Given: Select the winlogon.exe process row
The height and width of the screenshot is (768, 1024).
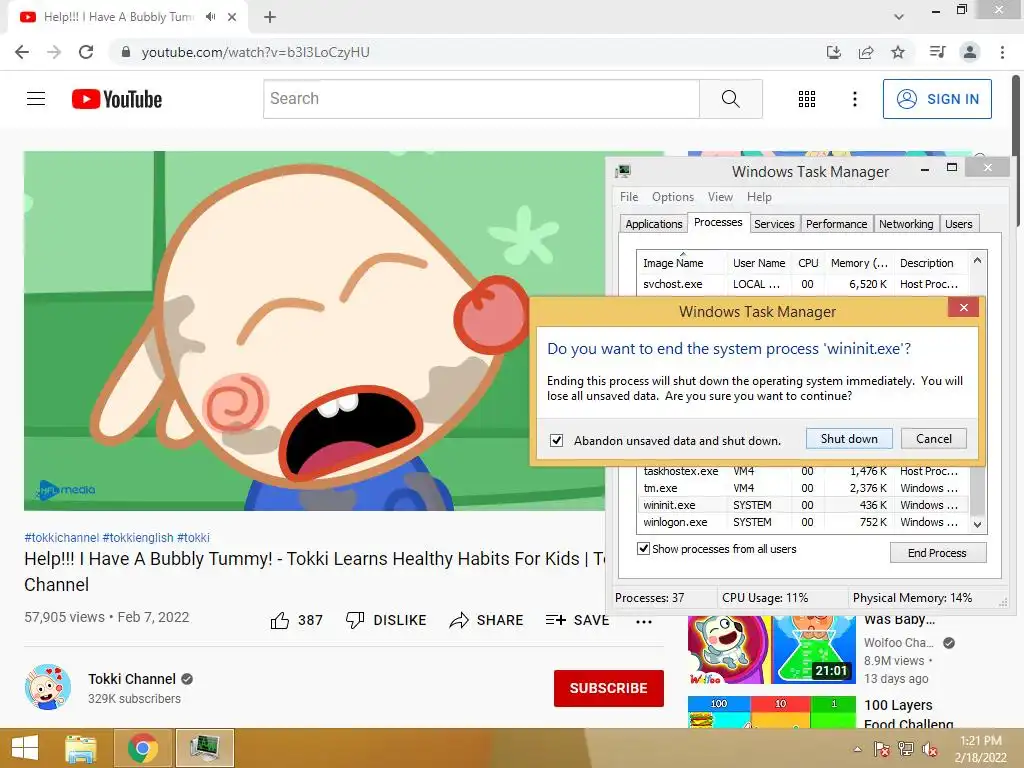Looking at the screenshot, I should (803, 522).
